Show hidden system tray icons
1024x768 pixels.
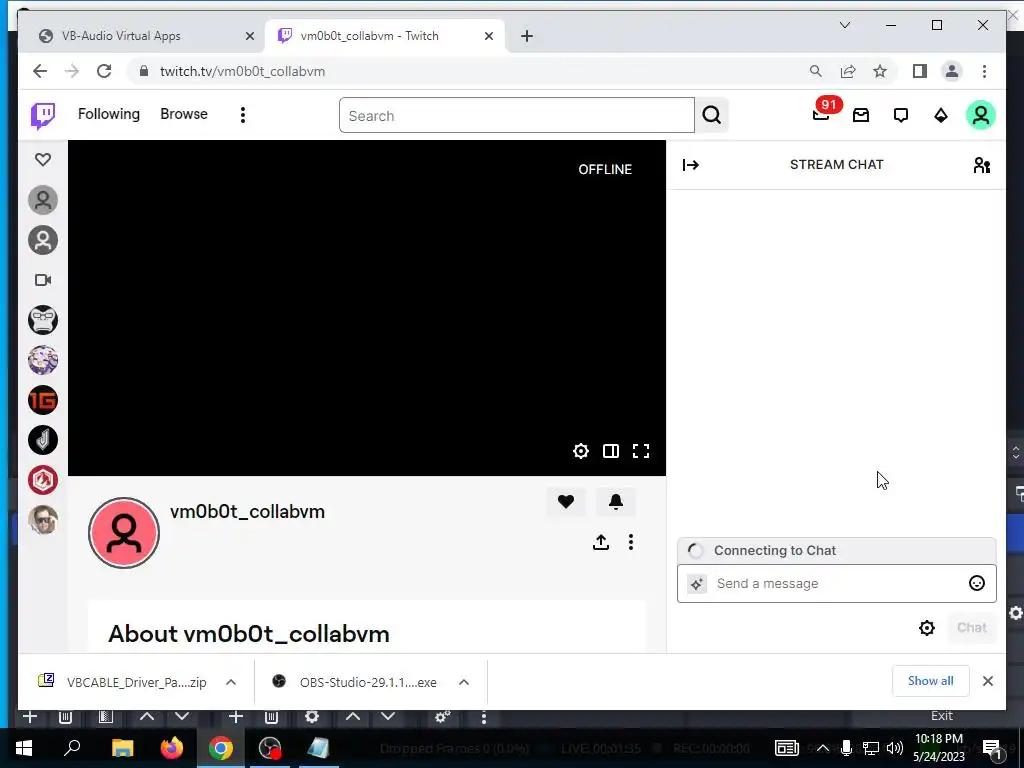(x=823, y=748)
